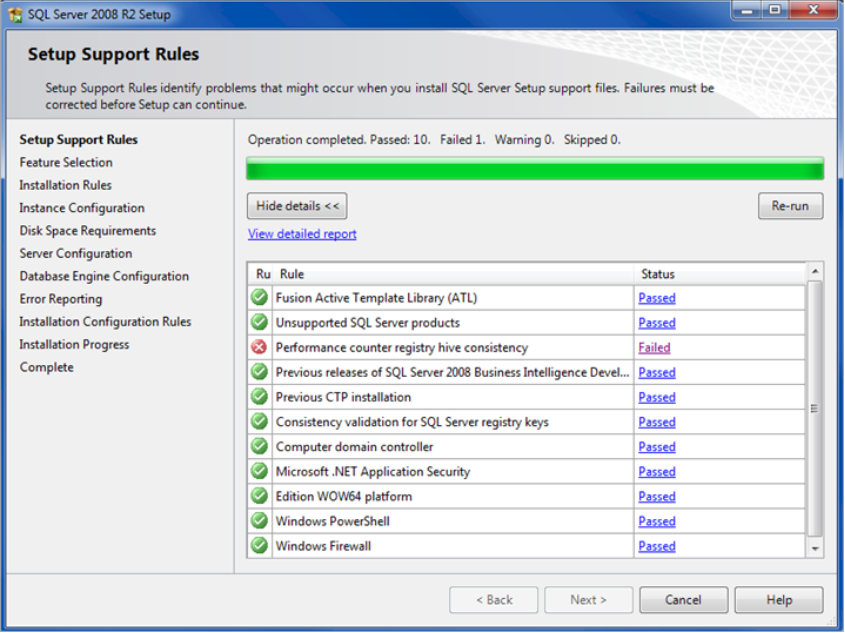
Task: Select Error Reporting step in sidebar
Action: 61,298
